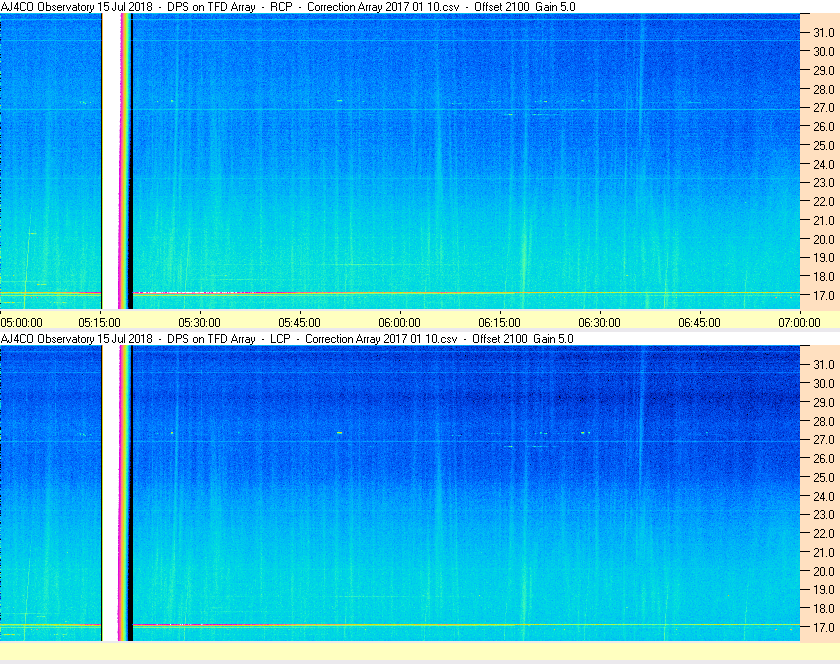Select the 05:00:00 time axis label
Viewport: 840px width, 664px height.
21,323
